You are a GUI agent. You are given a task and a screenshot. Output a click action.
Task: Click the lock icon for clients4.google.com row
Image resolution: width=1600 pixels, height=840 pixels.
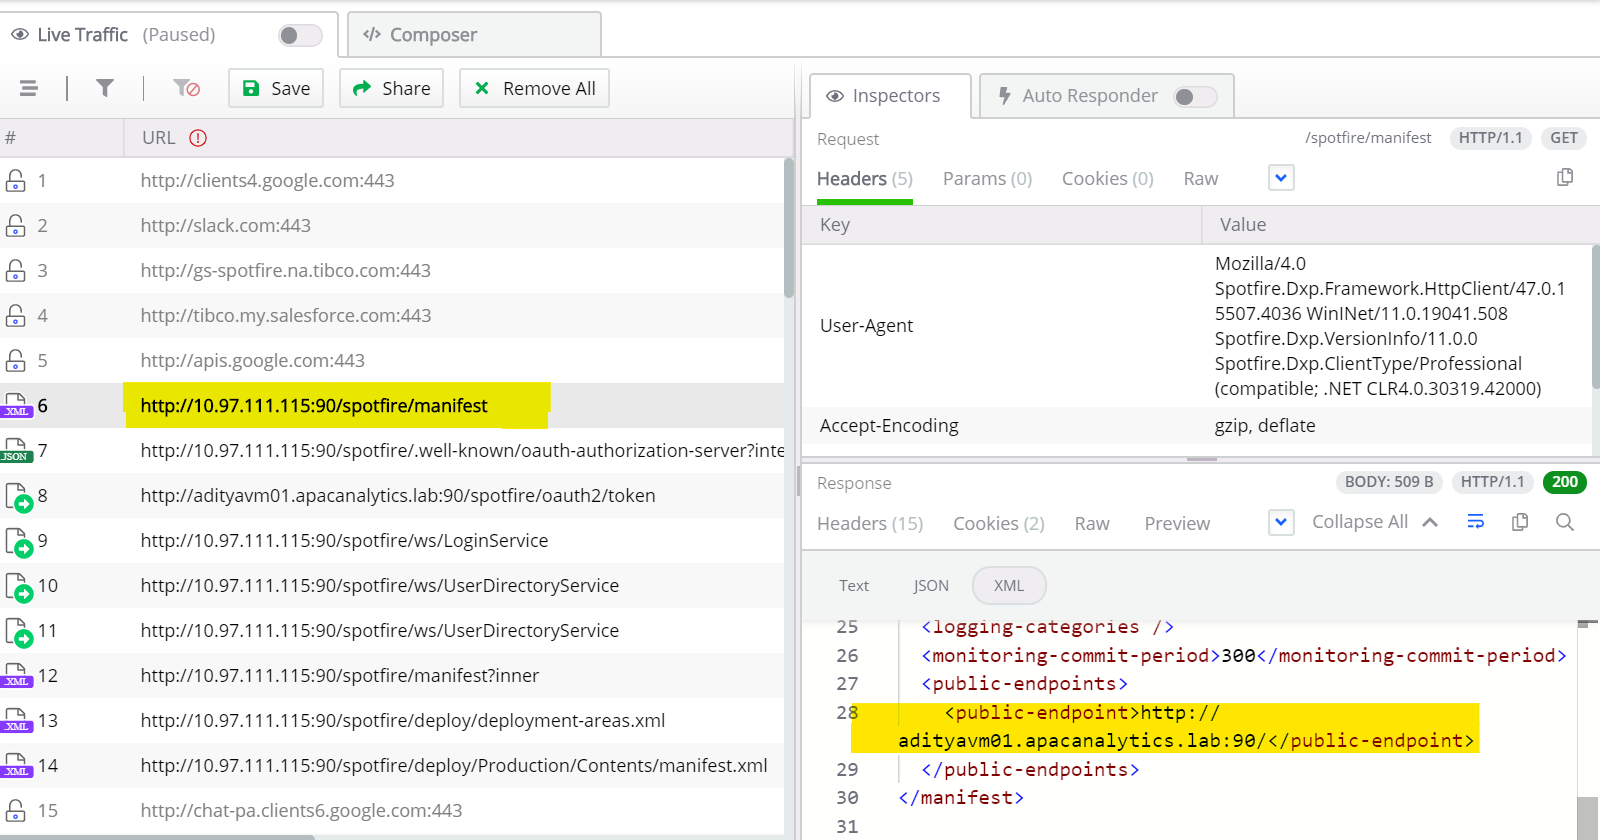tap(15, 180)
